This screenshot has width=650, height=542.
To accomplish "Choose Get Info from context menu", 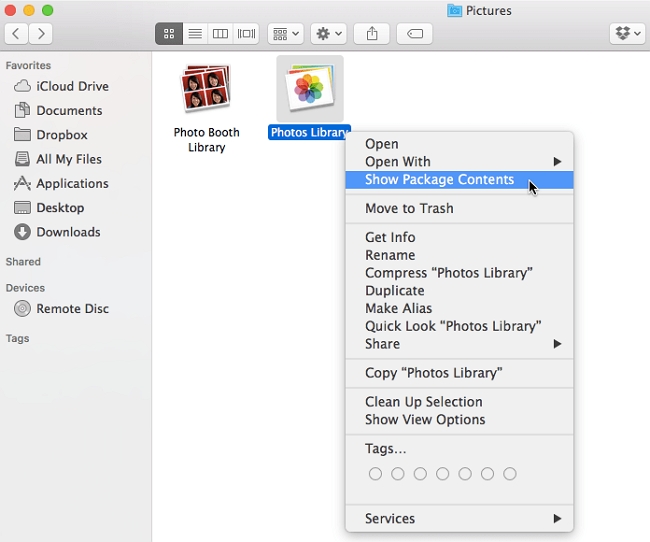I will click(459, 237).
